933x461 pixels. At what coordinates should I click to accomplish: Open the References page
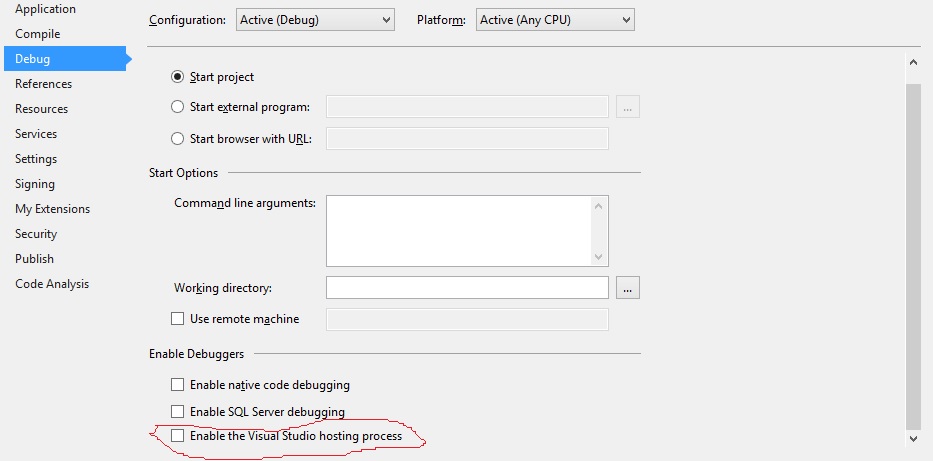click(43, 84)
